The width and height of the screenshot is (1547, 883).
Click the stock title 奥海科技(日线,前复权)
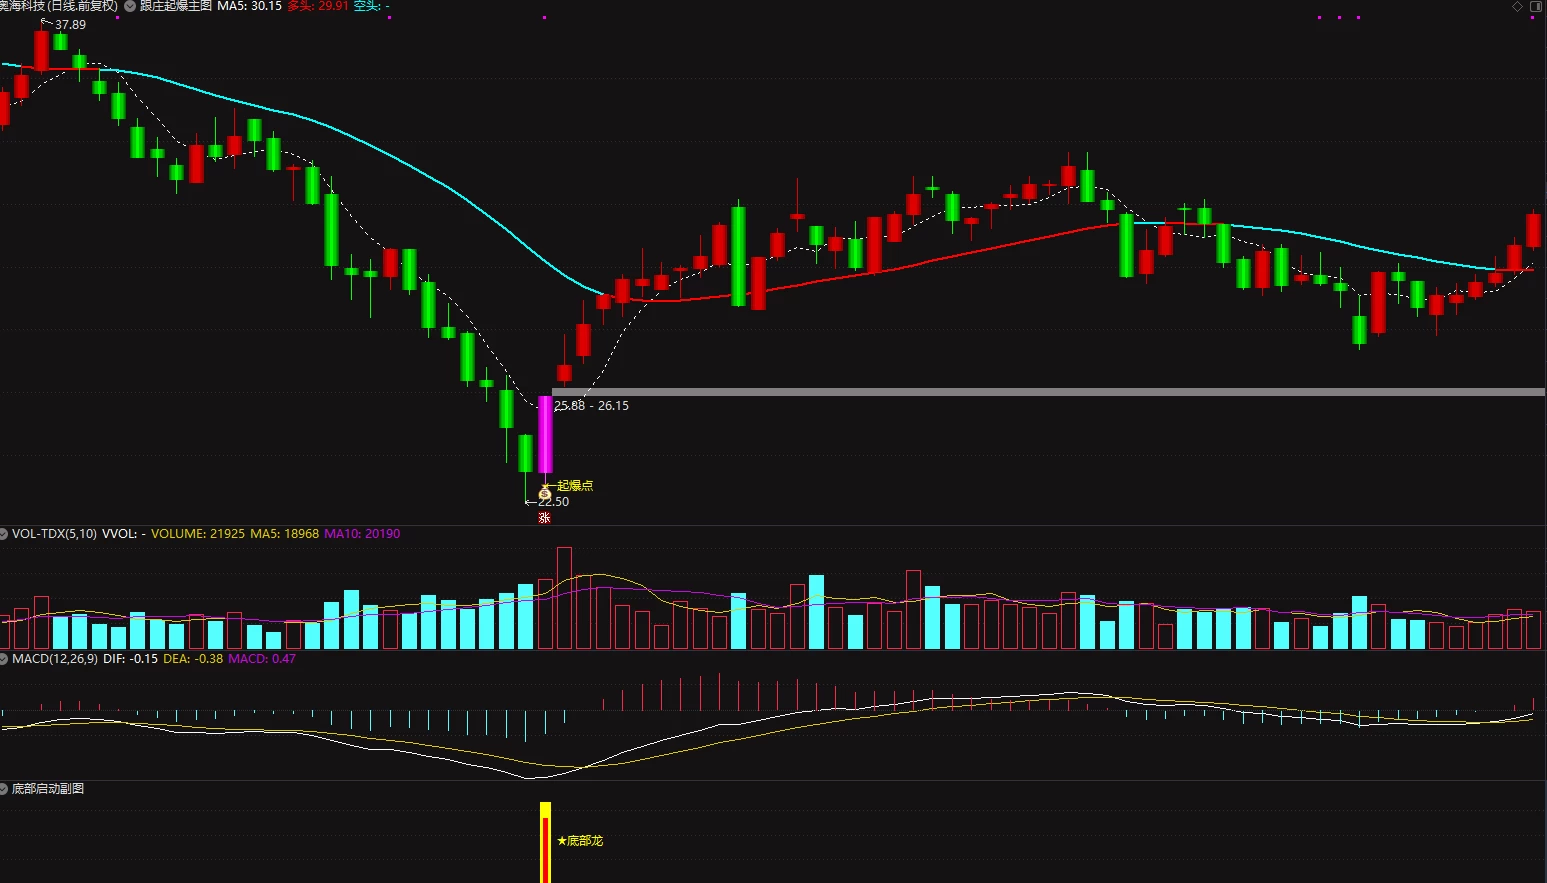pos(59,6)
